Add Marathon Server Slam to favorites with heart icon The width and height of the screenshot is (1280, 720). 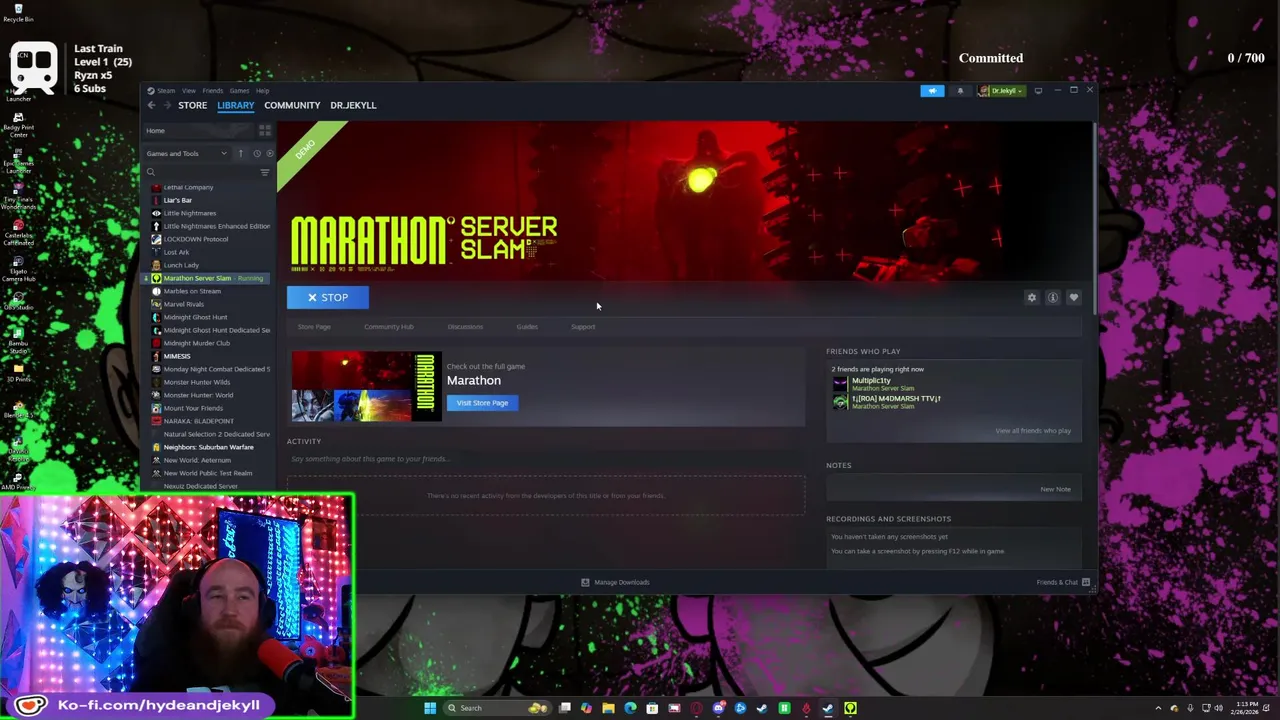tap(1074, 298)
